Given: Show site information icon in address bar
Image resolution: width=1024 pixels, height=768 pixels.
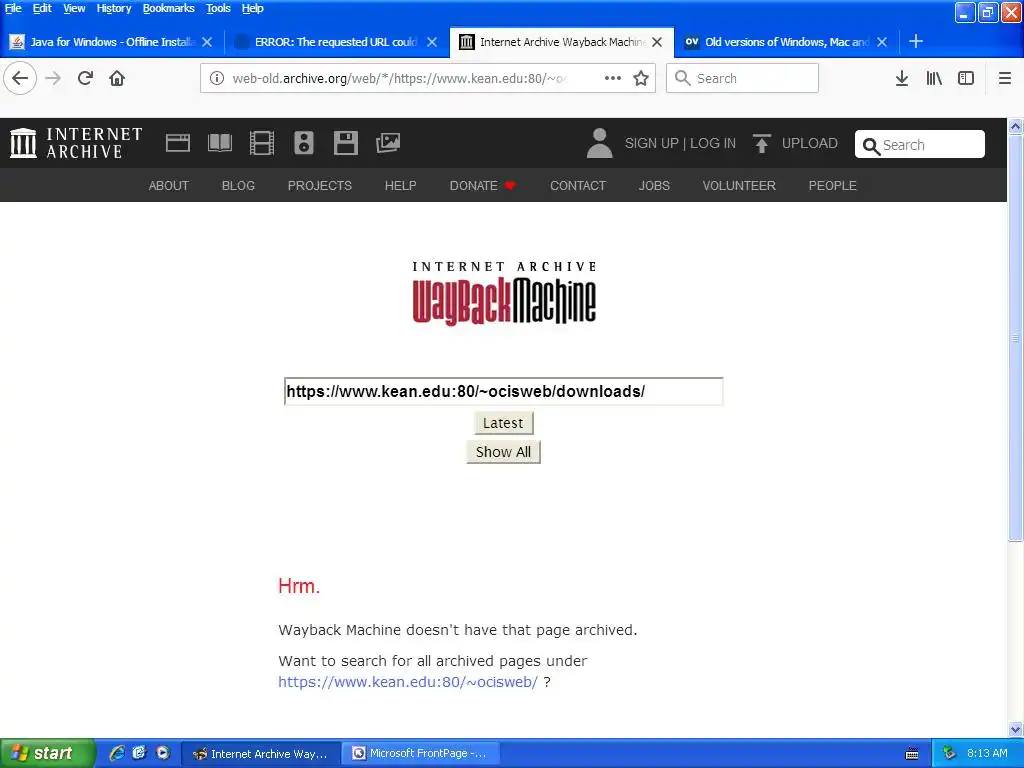Looking at the screenshot, I should pyautogui.click(x=217, y=78).
